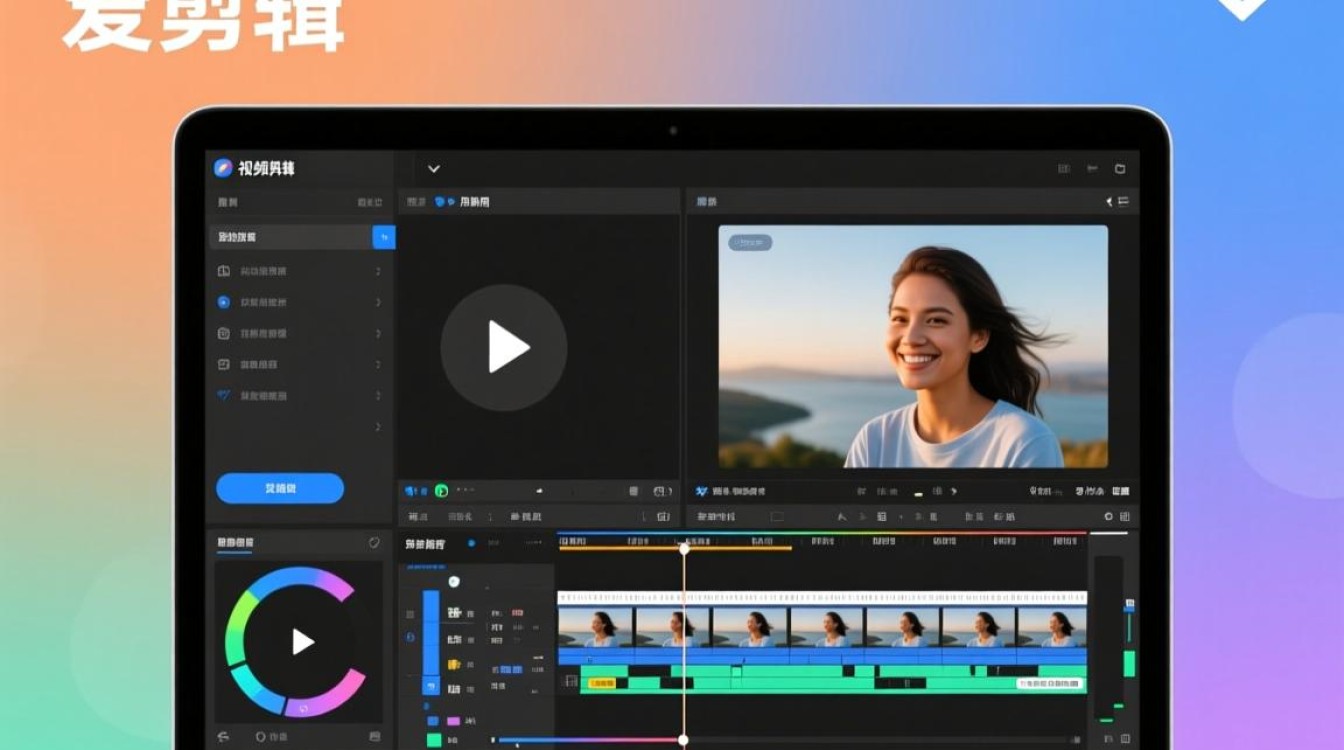The width and height of the screenshot is (1344, 750).
Task: Expand the sidebar row with the camera icon
Action: 378,333
